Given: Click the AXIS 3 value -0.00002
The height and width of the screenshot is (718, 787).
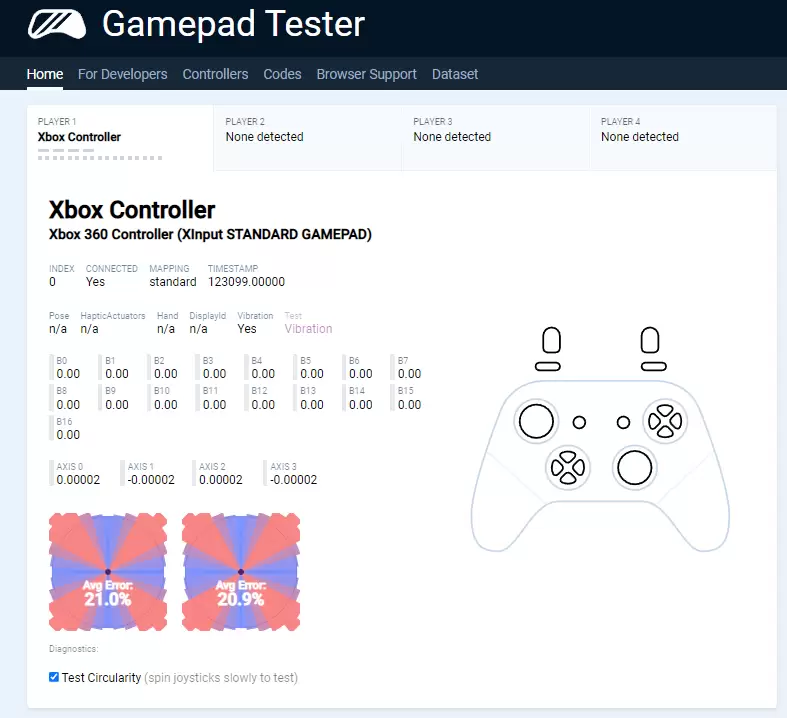Looking at the screenshot, I should 293,480.
